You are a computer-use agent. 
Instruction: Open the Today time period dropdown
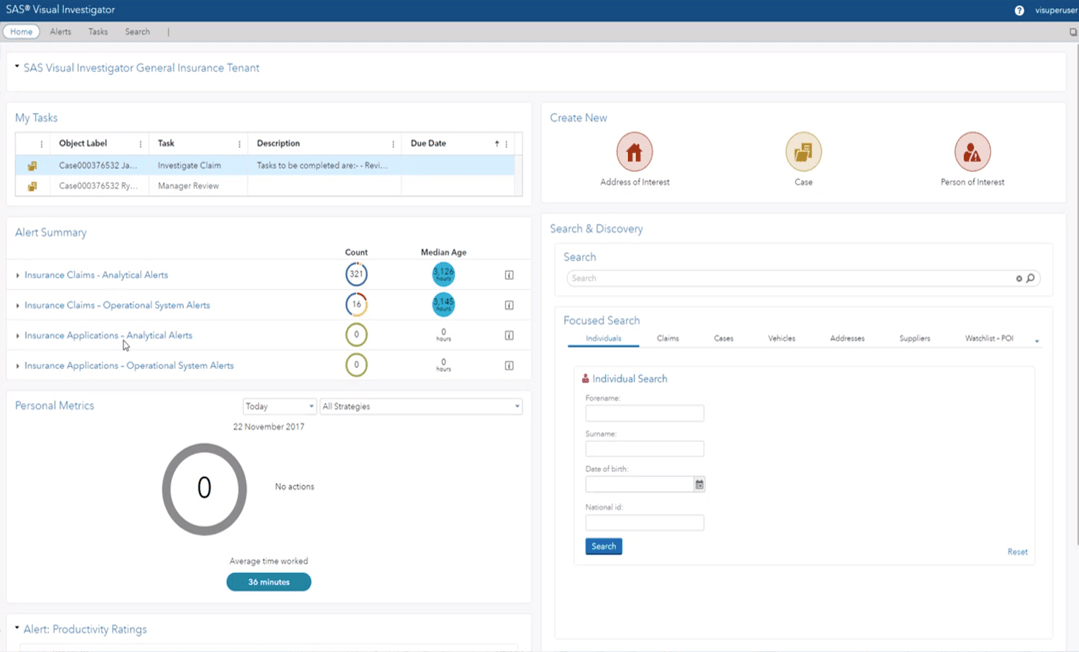coord(279,406)
